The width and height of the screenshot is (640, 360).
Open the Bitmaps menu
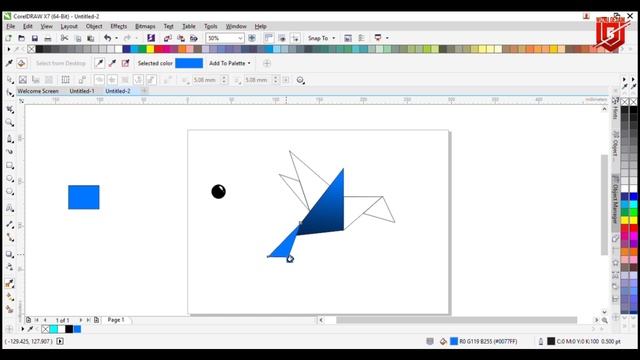(145, 26)
